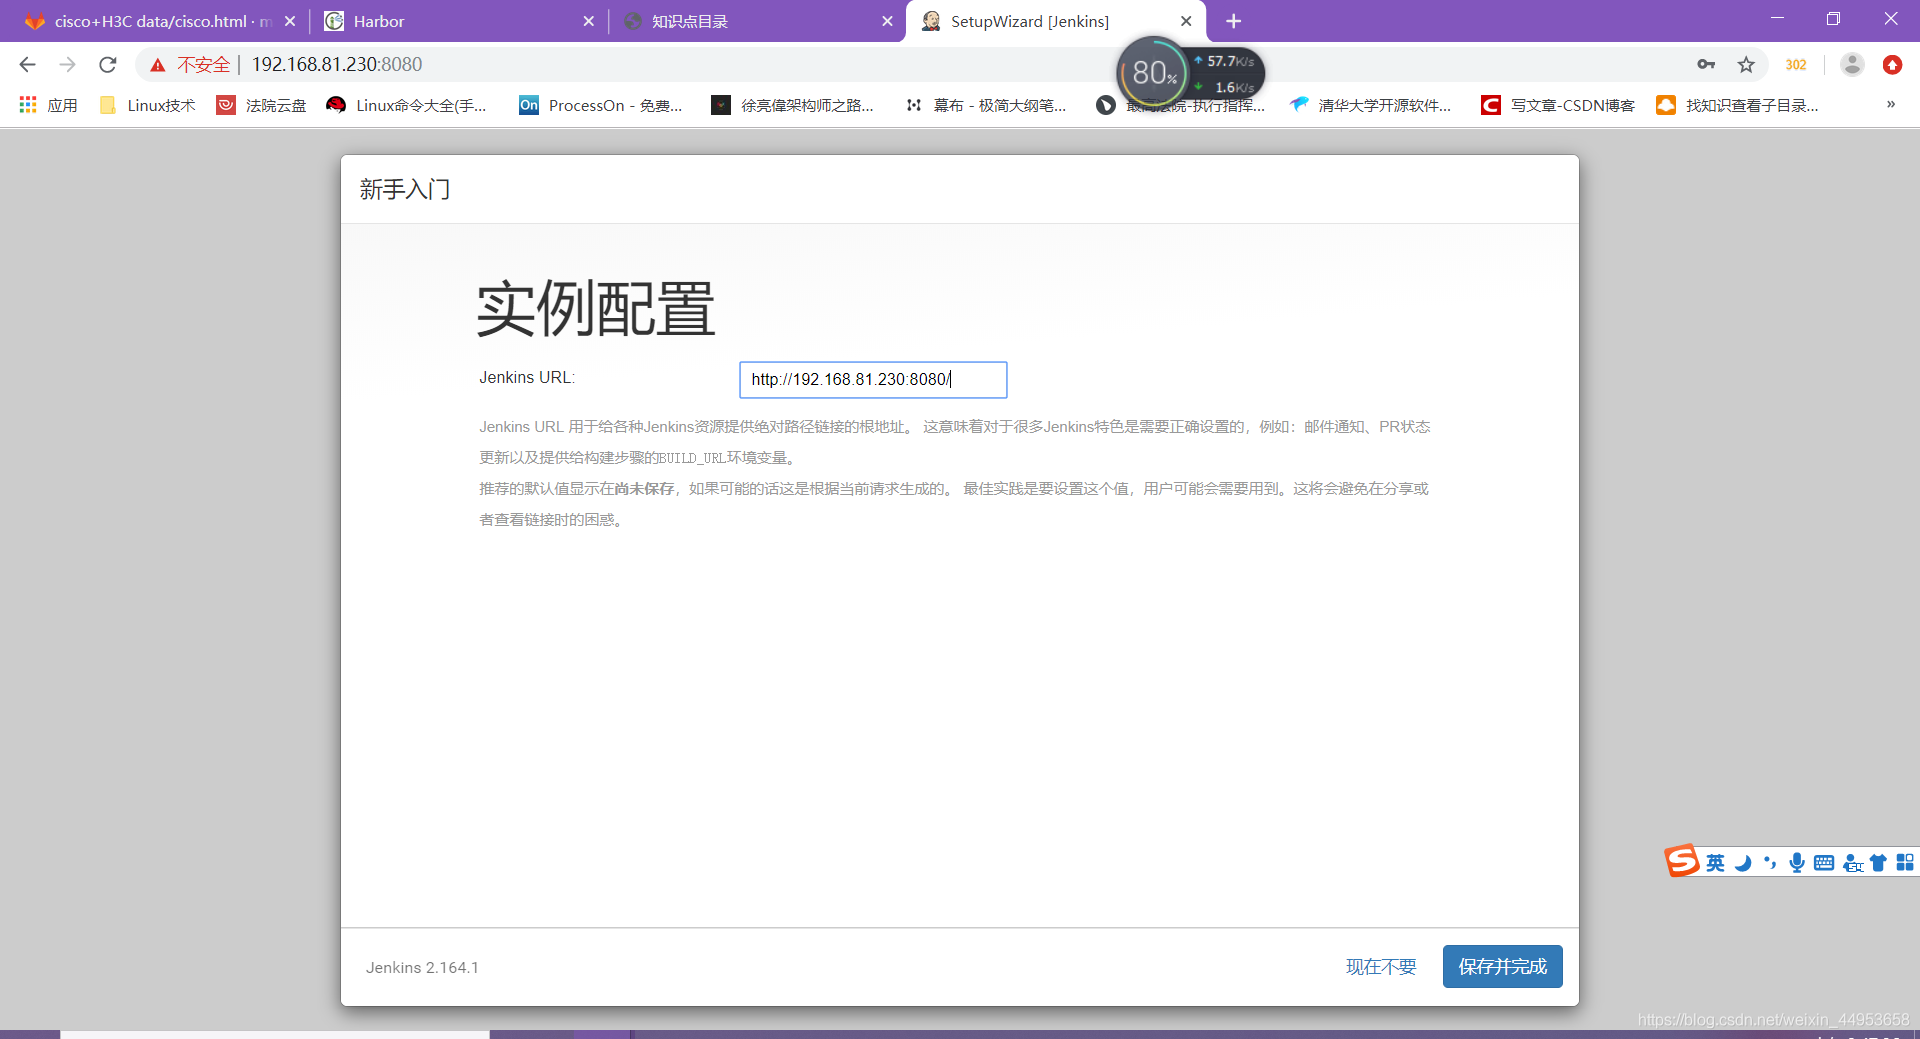Click the 现在不要 link
This screenshot has width=1920, height=1039.
point(1381,967)
